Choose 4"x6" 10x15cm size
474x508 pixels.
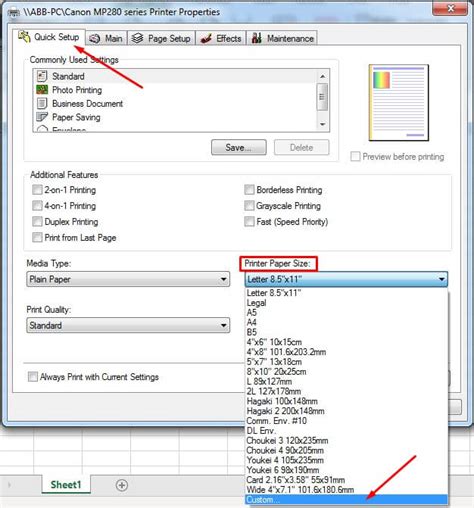pyautogui.click(x=346, y=342)
